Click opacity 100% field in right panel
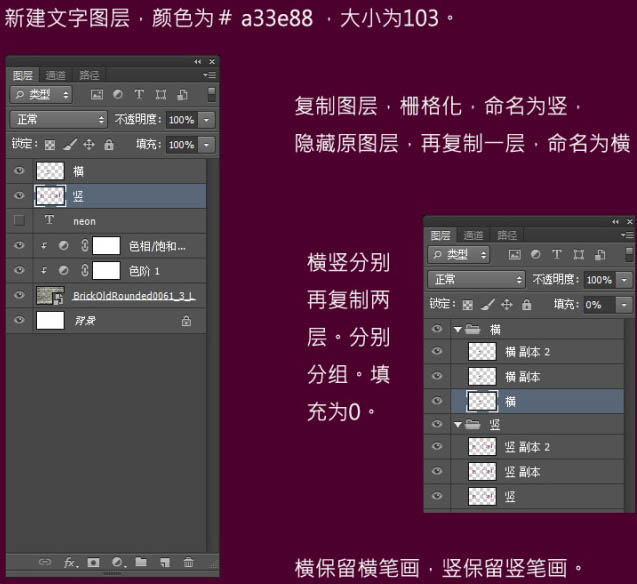 600,280
